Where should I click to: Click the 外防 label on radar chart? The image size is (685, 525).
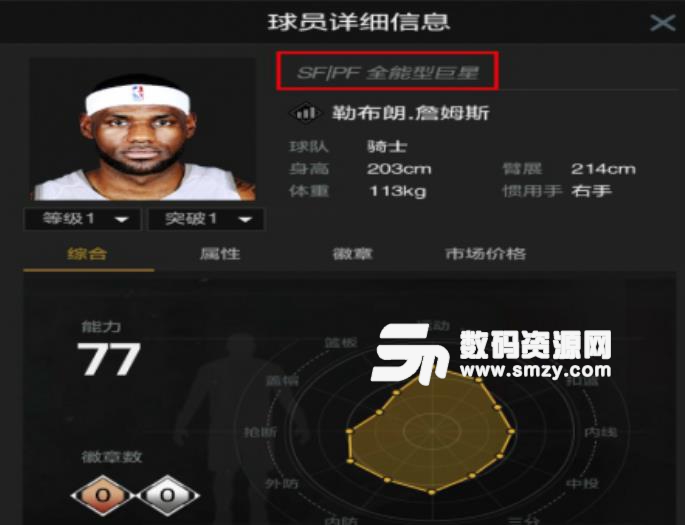[x=282, y=484]
